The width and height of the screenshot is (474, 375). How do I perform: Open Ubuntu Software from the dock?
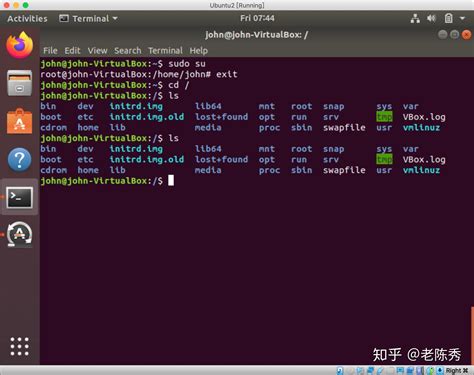tap(20, 121)
